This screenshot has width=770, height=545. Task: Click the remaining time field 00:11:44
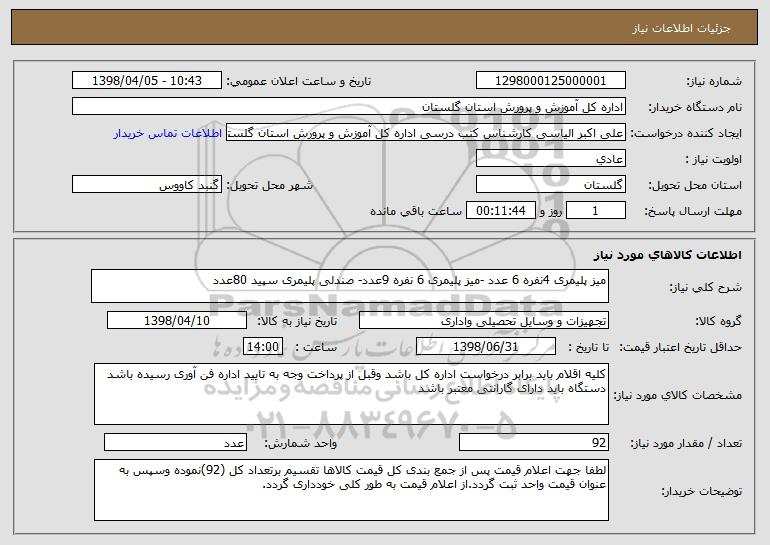[x=500, y=210]
